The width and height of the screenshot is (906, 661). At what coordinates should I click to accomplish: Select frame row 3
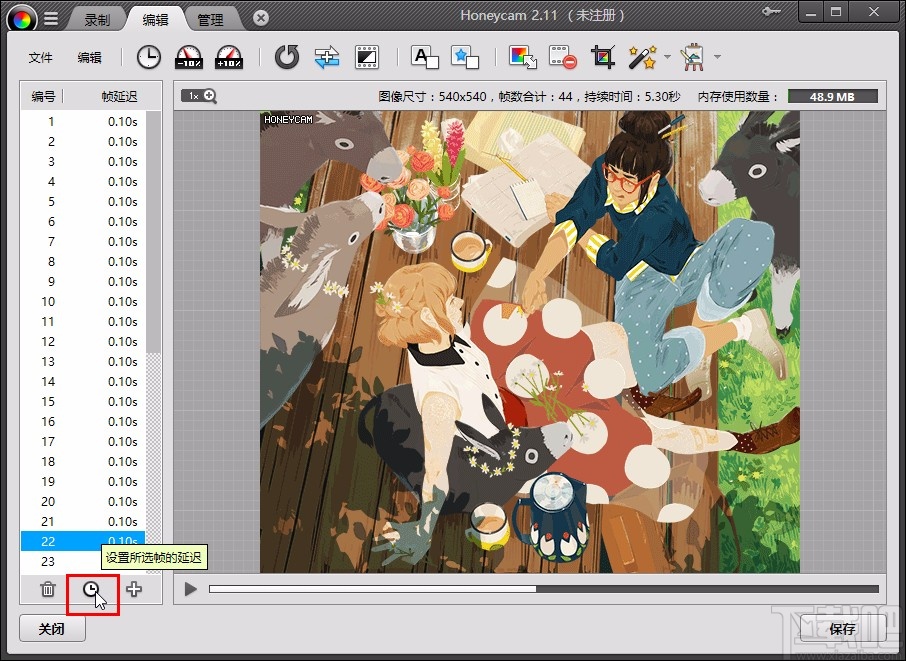pos(83,161)
